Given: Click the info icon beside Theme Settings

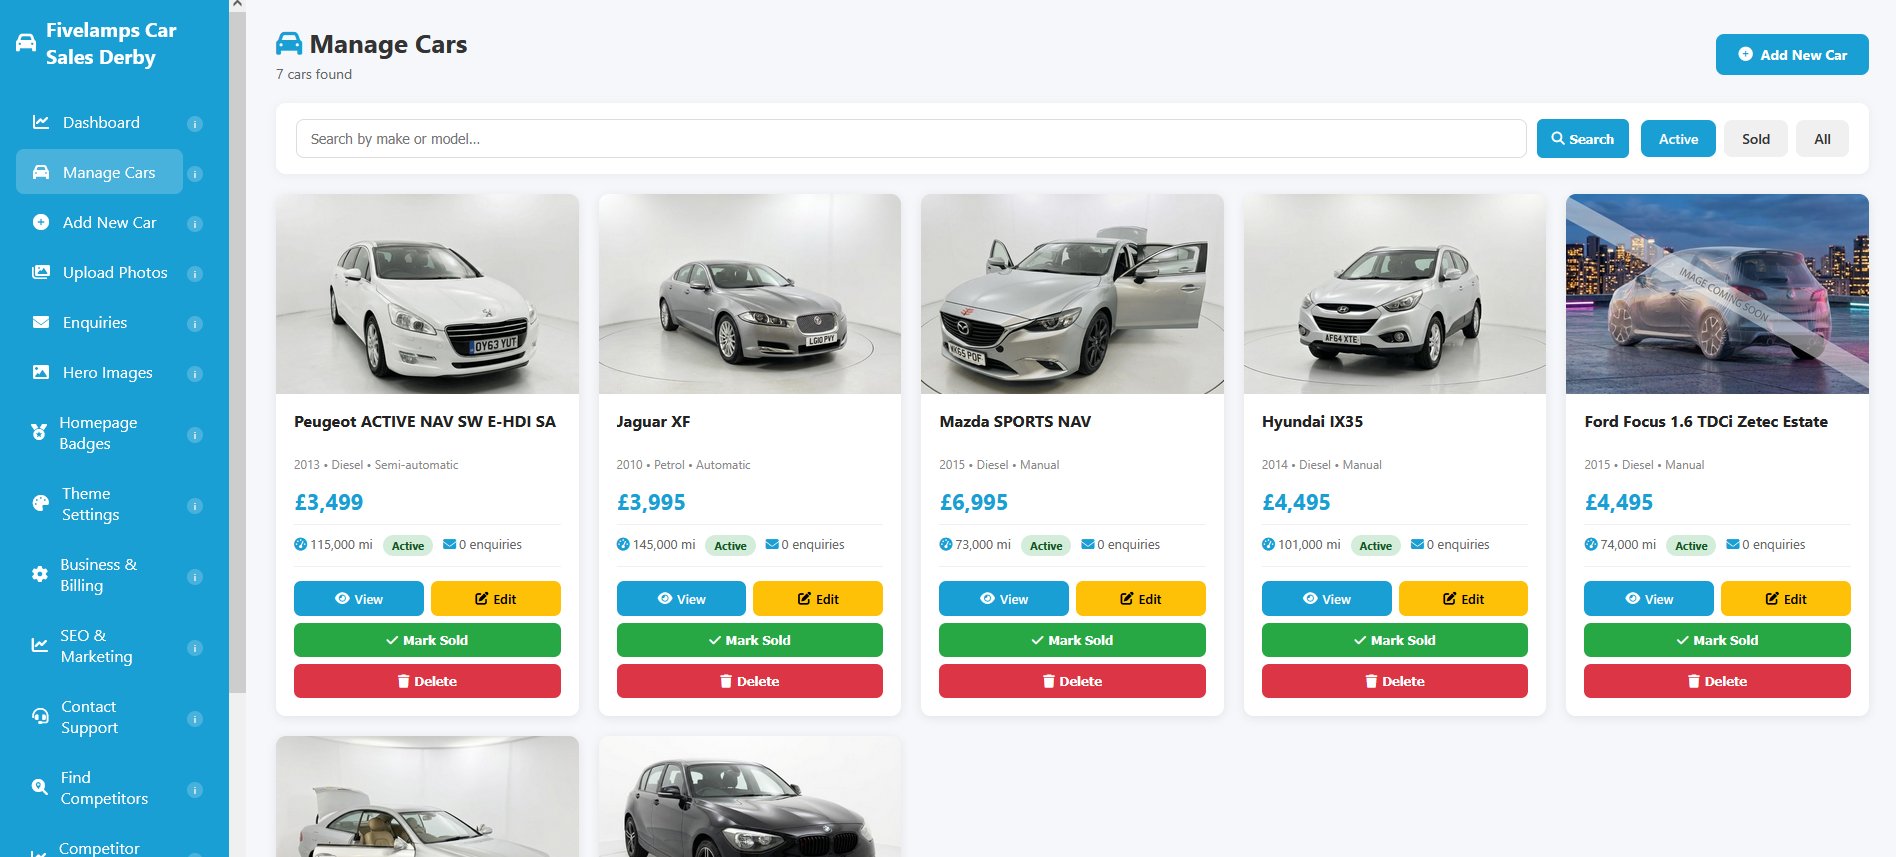Looking at the screenshot, I should (x=195, y=506).
